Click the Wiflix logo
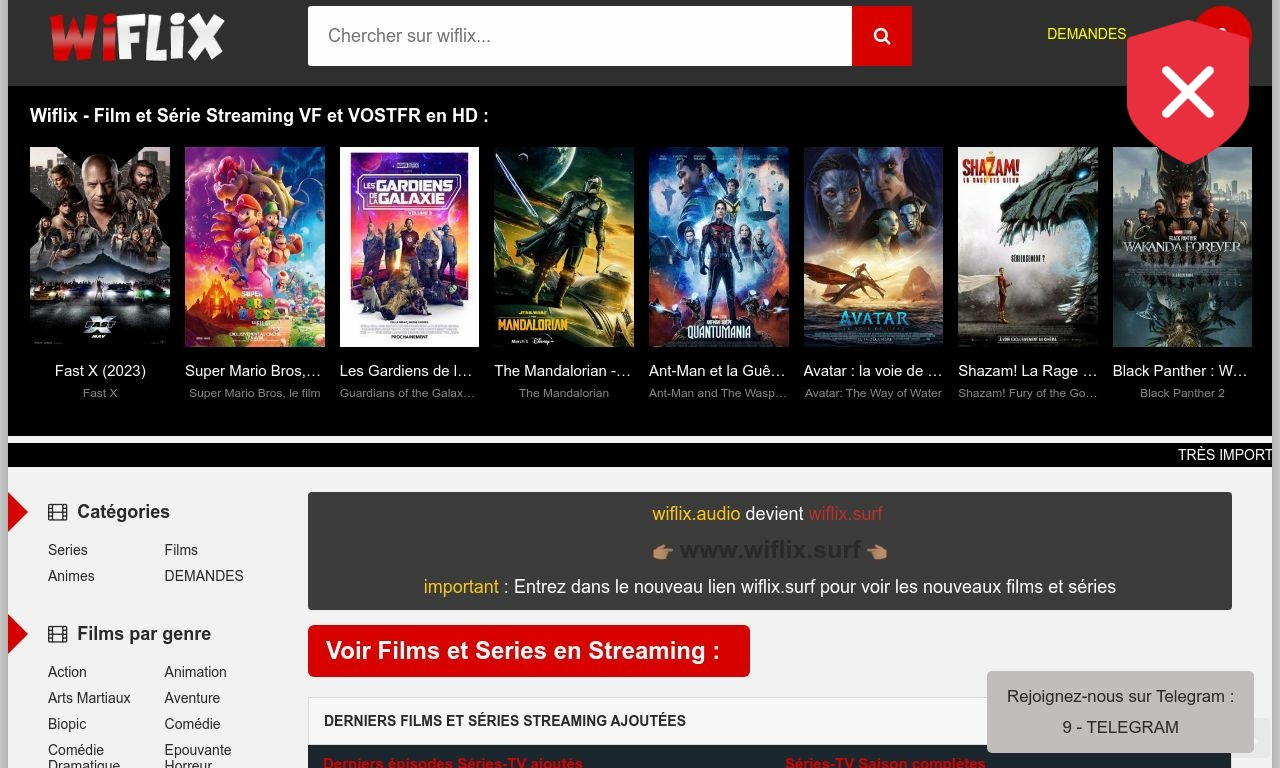 click(x=137, y=37)
